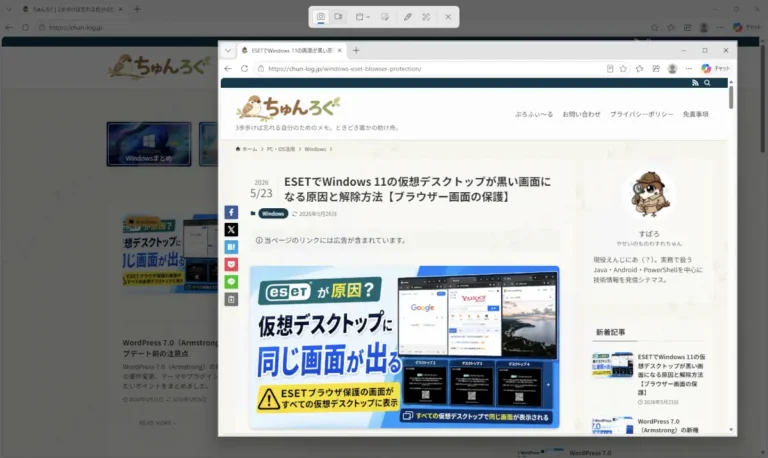Open the sidebar ESETでWindows 11 new article link
This screenshot has width=768, height=458.
[x=671, y=374]
